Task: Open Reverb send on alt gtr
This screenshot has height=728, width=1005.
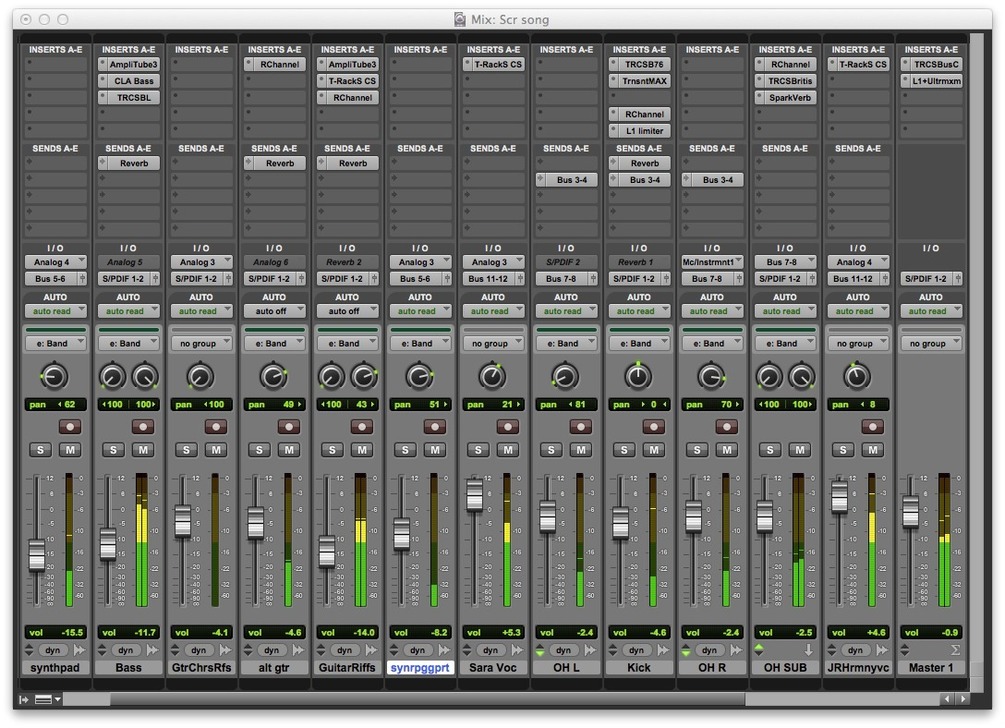Action: point(274,163)
